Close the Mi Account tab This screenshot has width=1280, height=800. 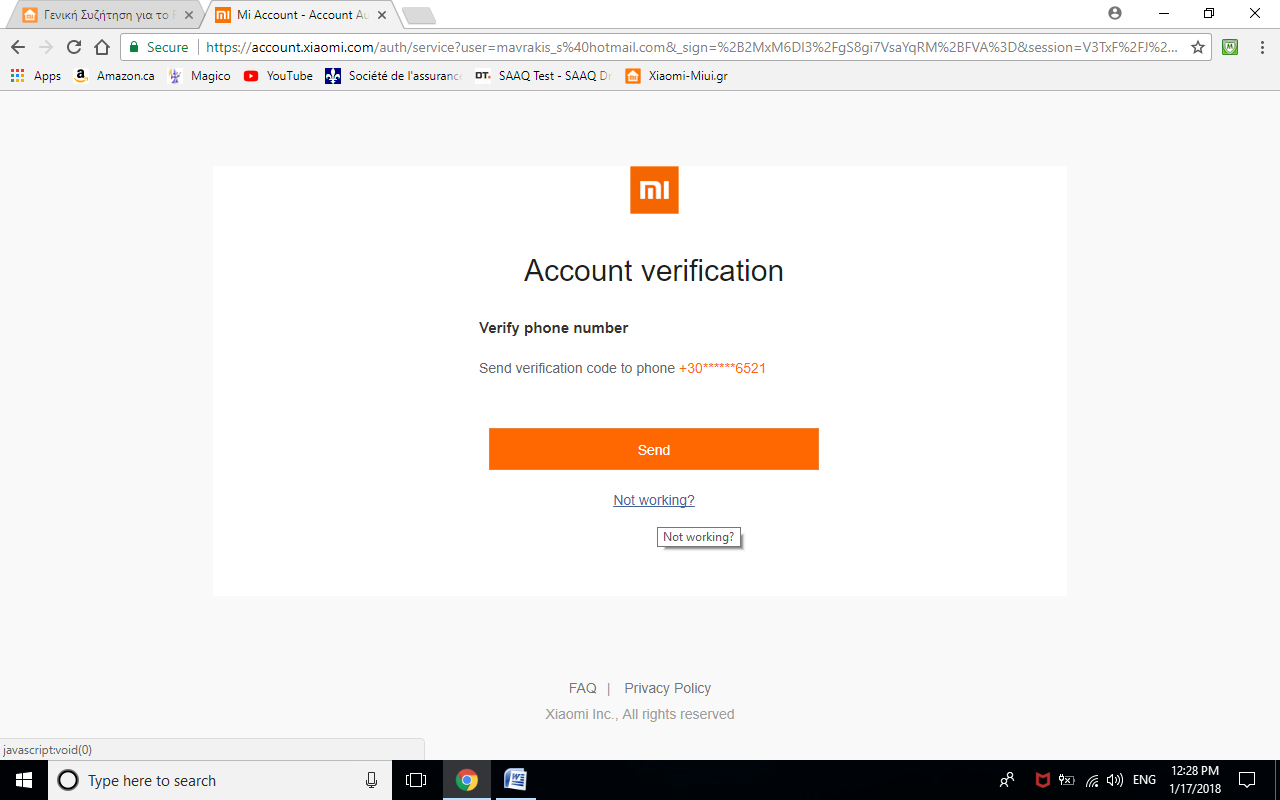pyautogui.click(x=381, y=15)
